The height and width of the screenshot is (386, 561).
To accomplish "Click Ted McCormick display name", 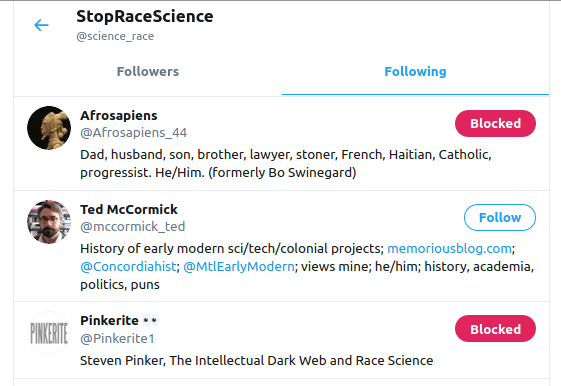I will pos(129,209).
